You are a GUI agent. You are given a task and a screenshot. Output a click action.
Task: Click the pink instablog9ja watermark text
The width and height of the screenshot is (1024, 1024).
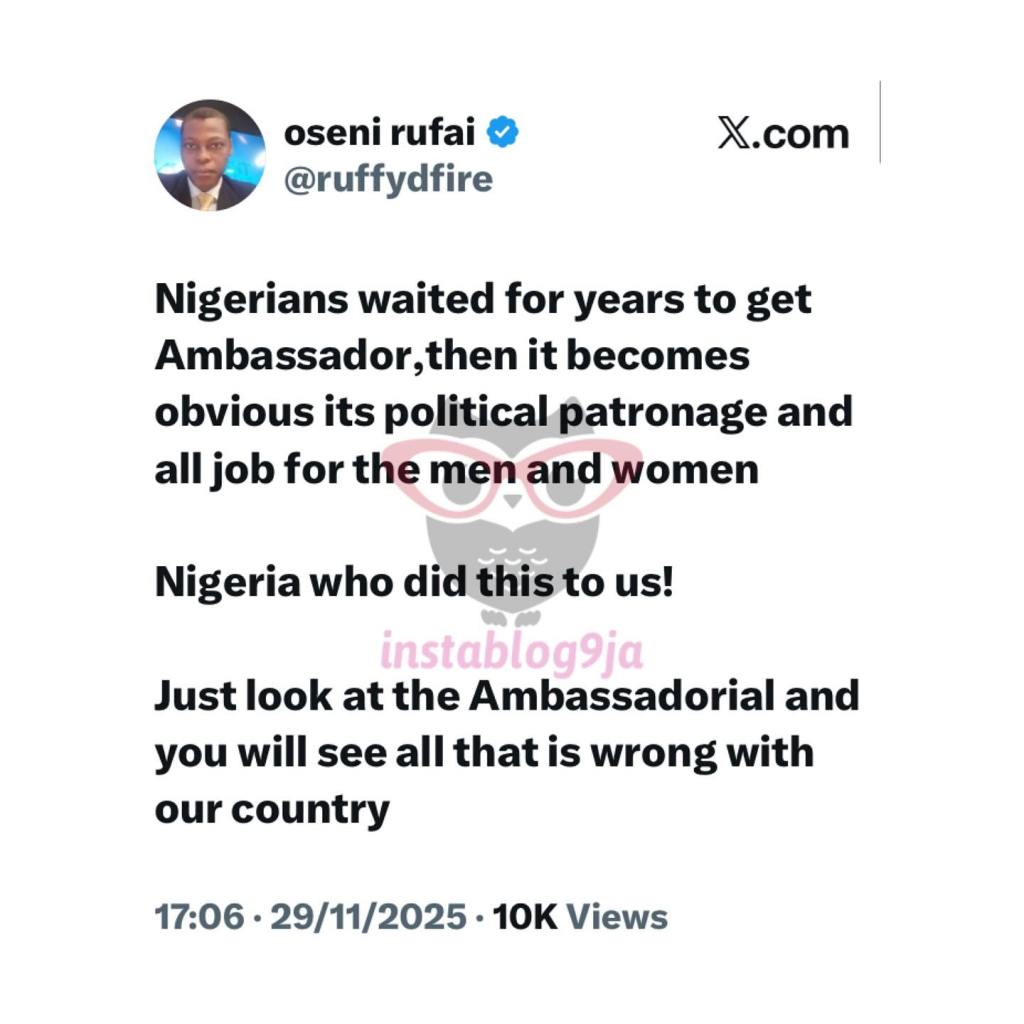512,652
